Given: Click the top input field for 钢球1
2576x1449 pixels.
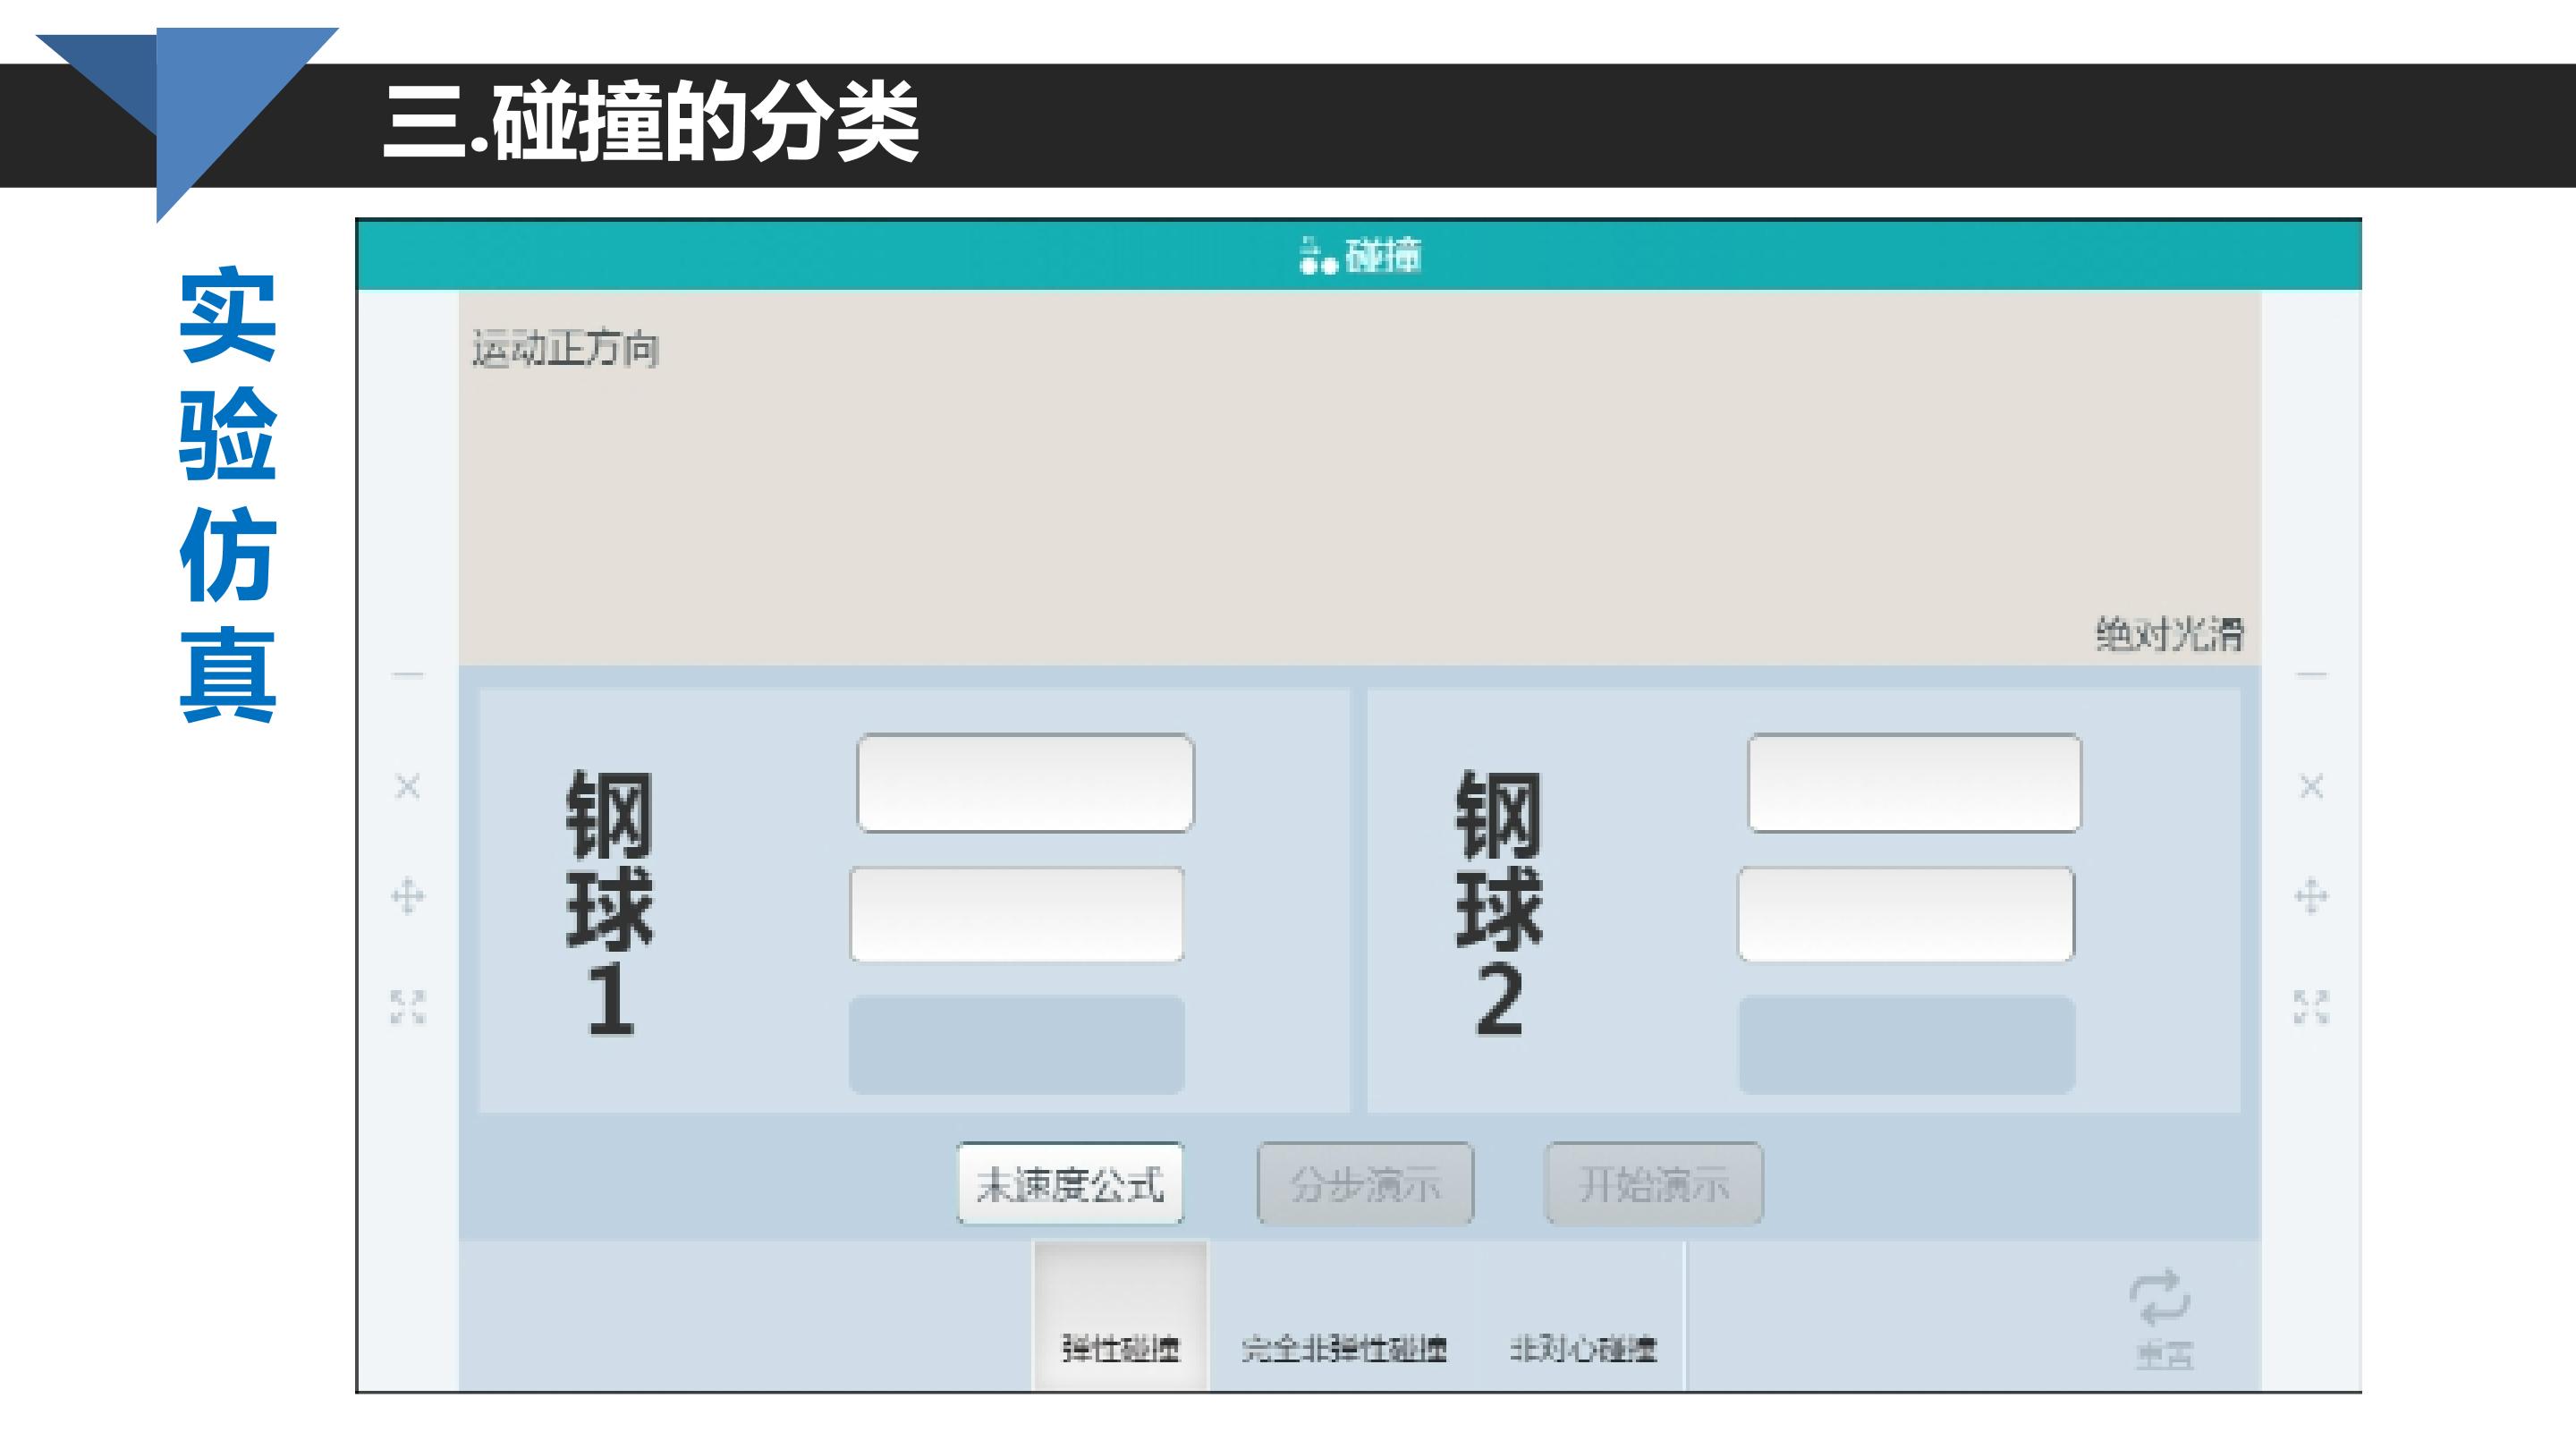Looking at the screenshot, I should pos(1025,783).
